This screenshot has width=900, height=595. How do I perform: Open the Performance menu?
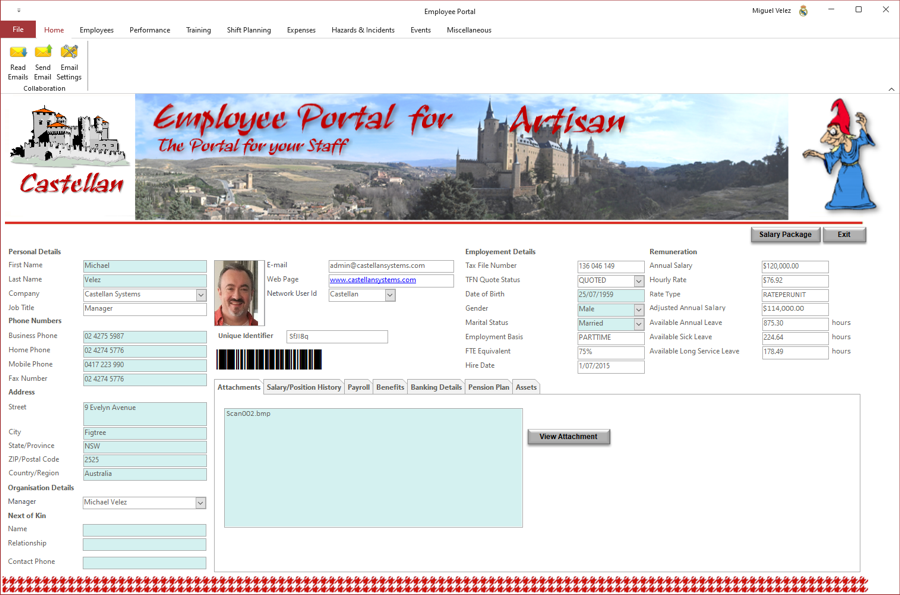click(149, 30)
